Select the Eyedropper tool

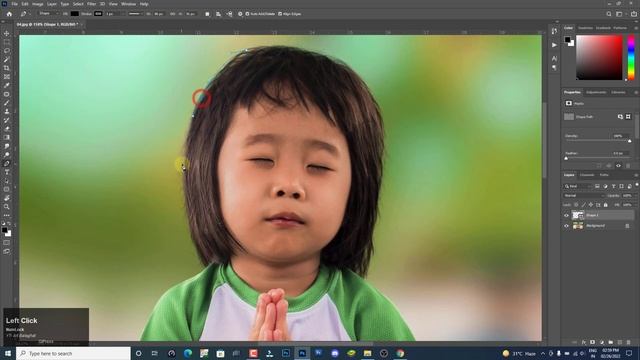click(7, 85)
